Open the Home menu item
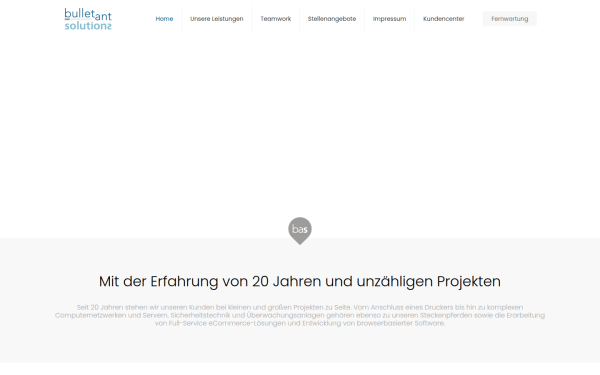 [x=164, y=19]
